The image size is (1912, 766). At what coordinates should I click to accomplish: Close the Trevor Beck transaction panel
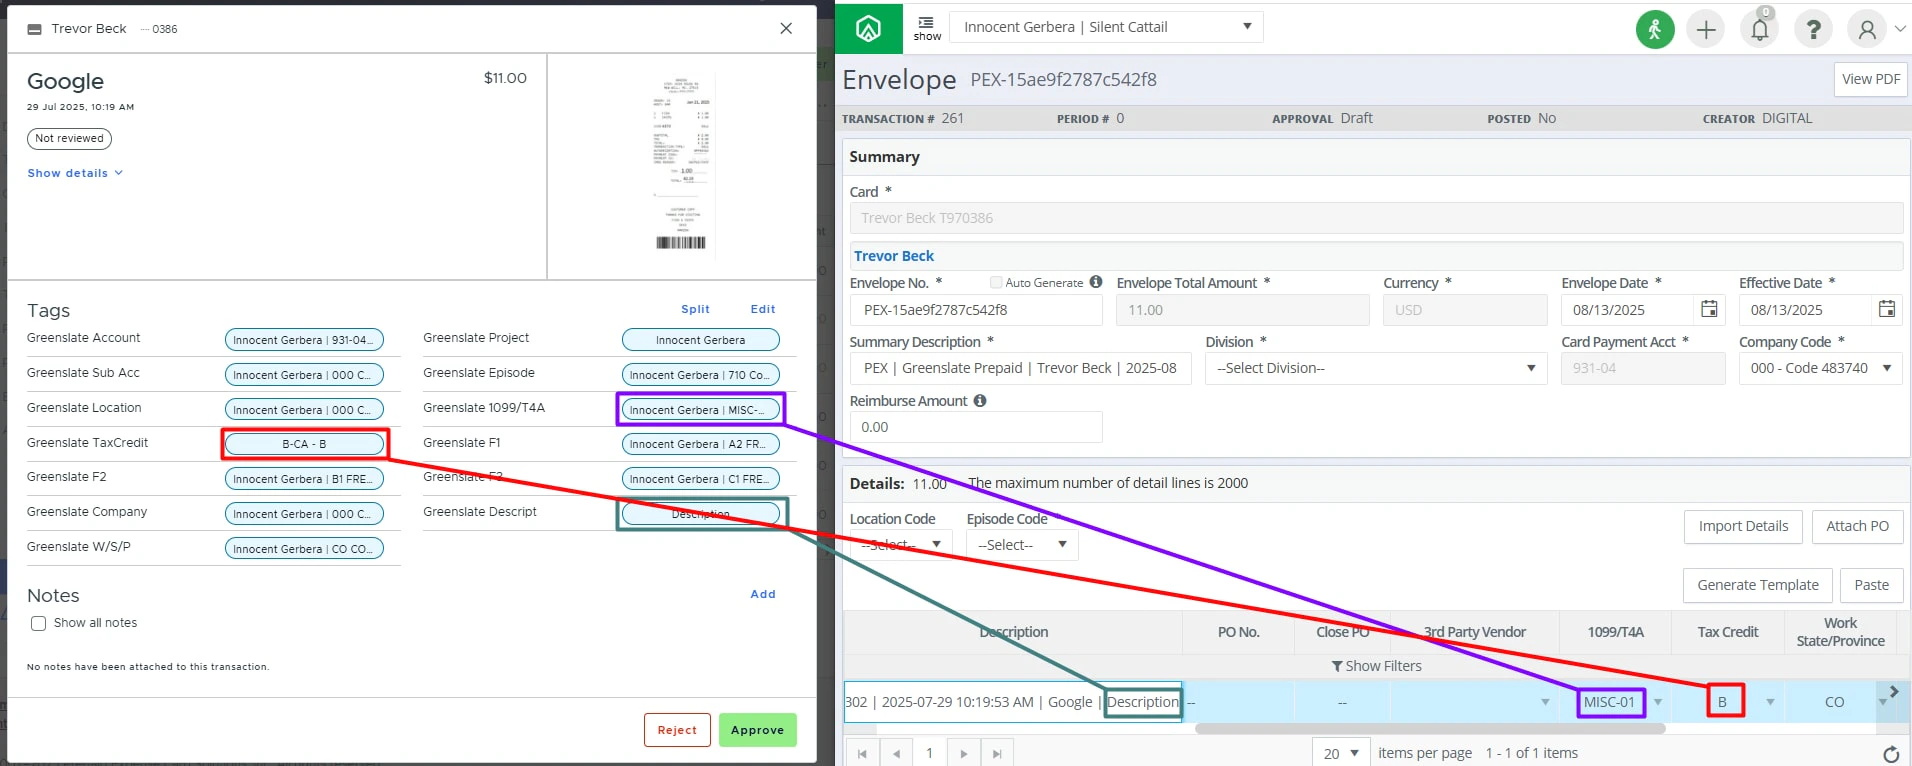[x=786, y=28]
